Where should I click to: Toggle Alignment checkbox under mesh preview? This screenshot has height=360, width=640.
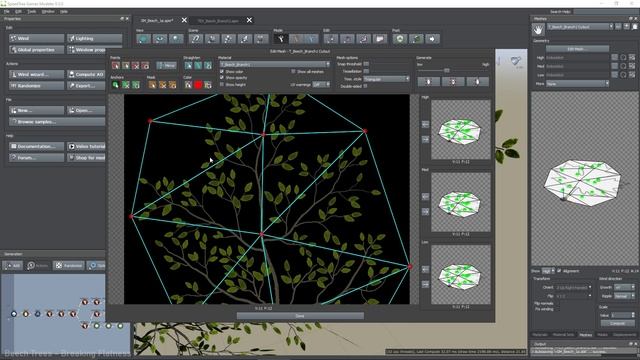tap(559, 271)
